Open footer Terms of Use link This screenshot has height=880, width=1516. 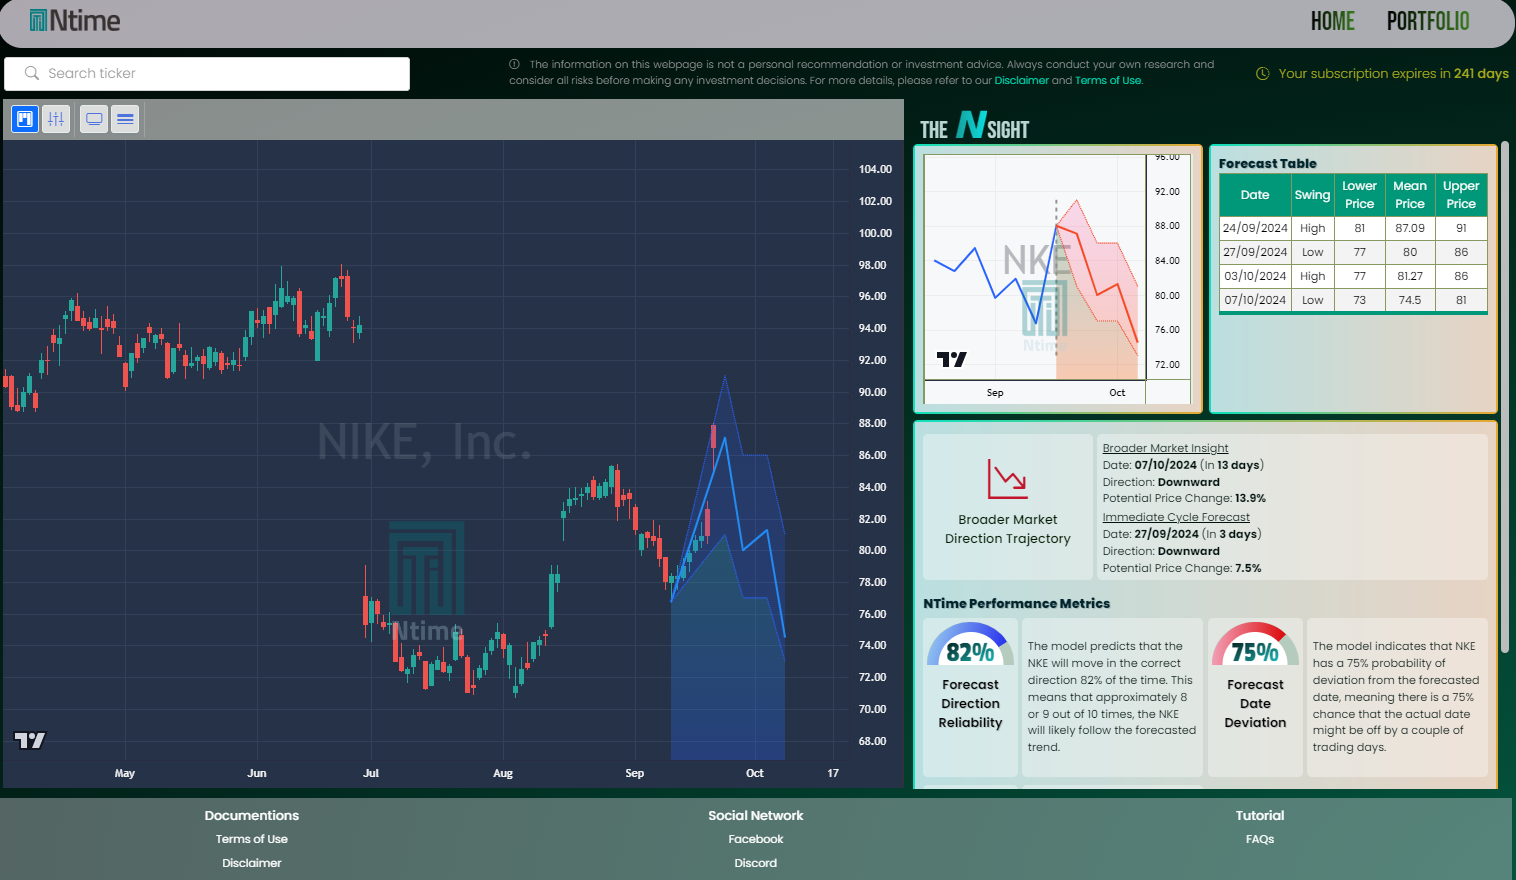pos(252,839)
